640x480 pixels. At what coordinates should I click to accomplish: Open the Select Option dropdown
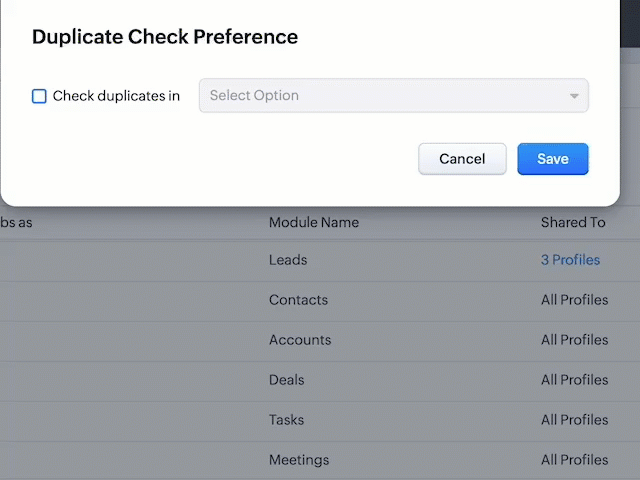393,96
